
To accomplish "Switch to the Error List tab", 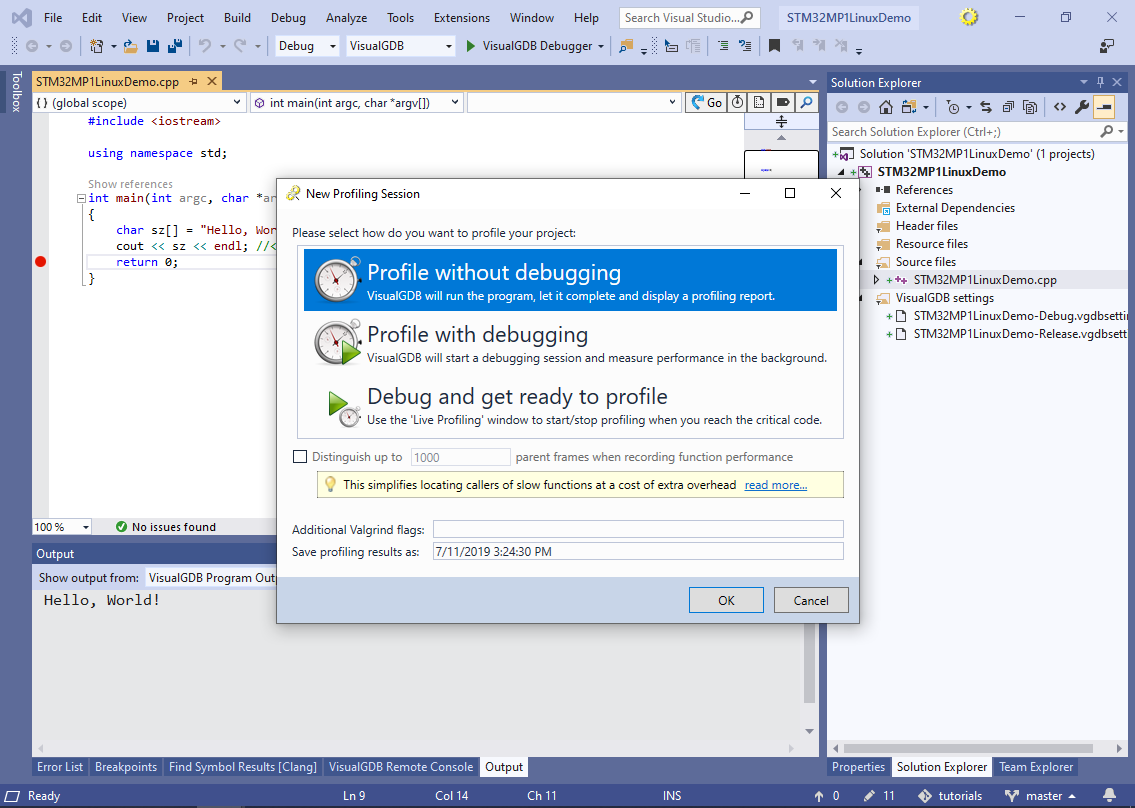I will coord(60,767).
